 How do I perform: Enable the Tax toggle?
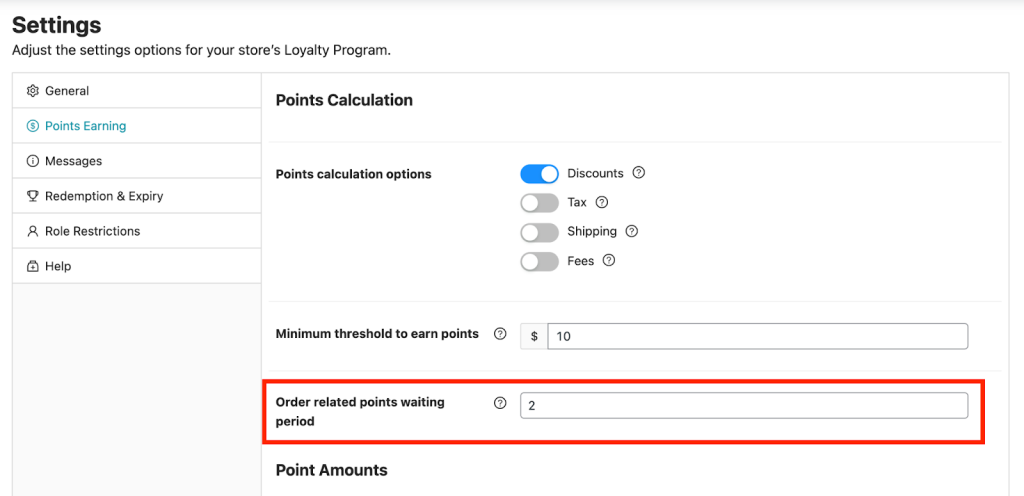click(x=539, y=203)
